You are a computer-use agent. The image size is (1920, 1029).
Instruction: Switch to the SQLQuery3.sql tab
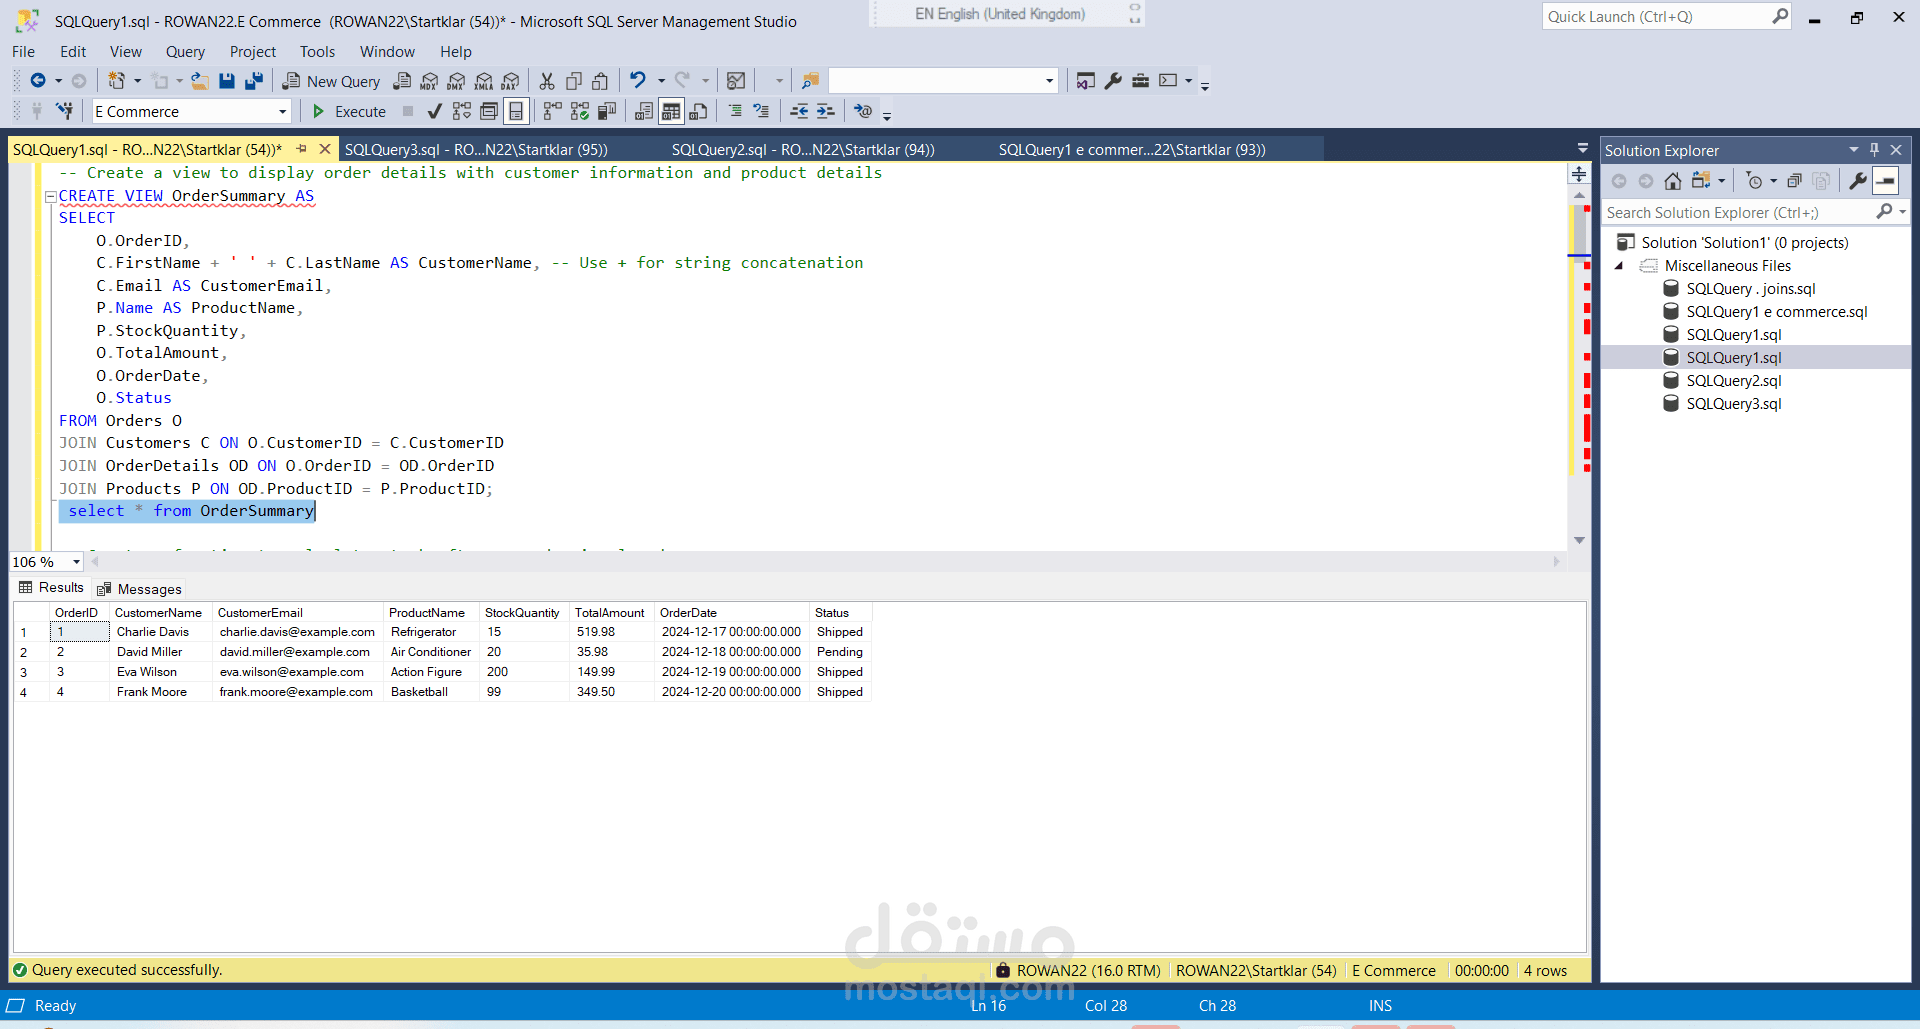(x=476, y=150)
